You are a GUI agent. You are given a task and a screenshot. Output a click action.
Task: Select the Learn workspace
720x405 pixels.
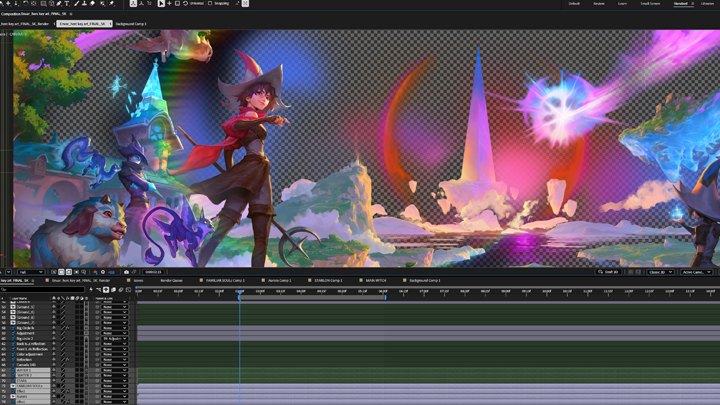622,3
